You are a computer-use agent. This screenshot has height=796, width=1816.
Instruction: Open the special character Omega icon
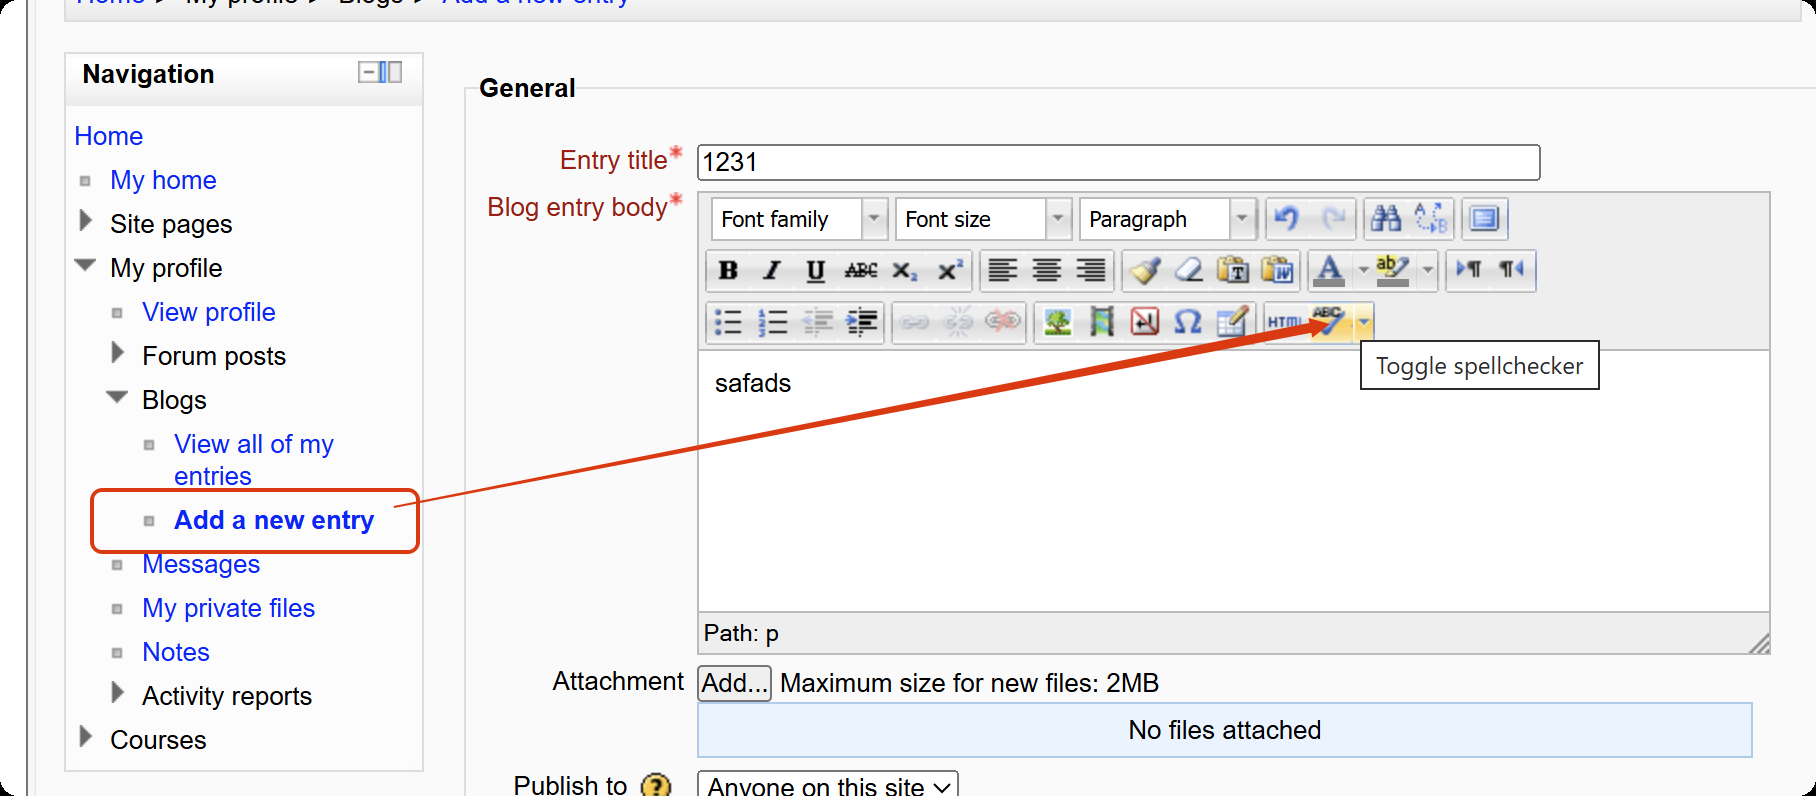click(x=1187, y=322)
